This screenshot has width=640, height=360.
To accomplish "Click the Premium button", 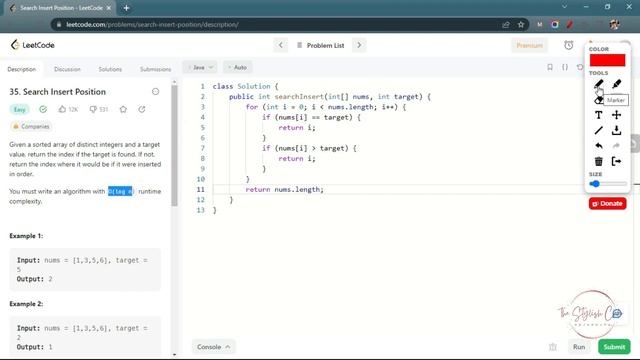I will [x=529, y=45].
